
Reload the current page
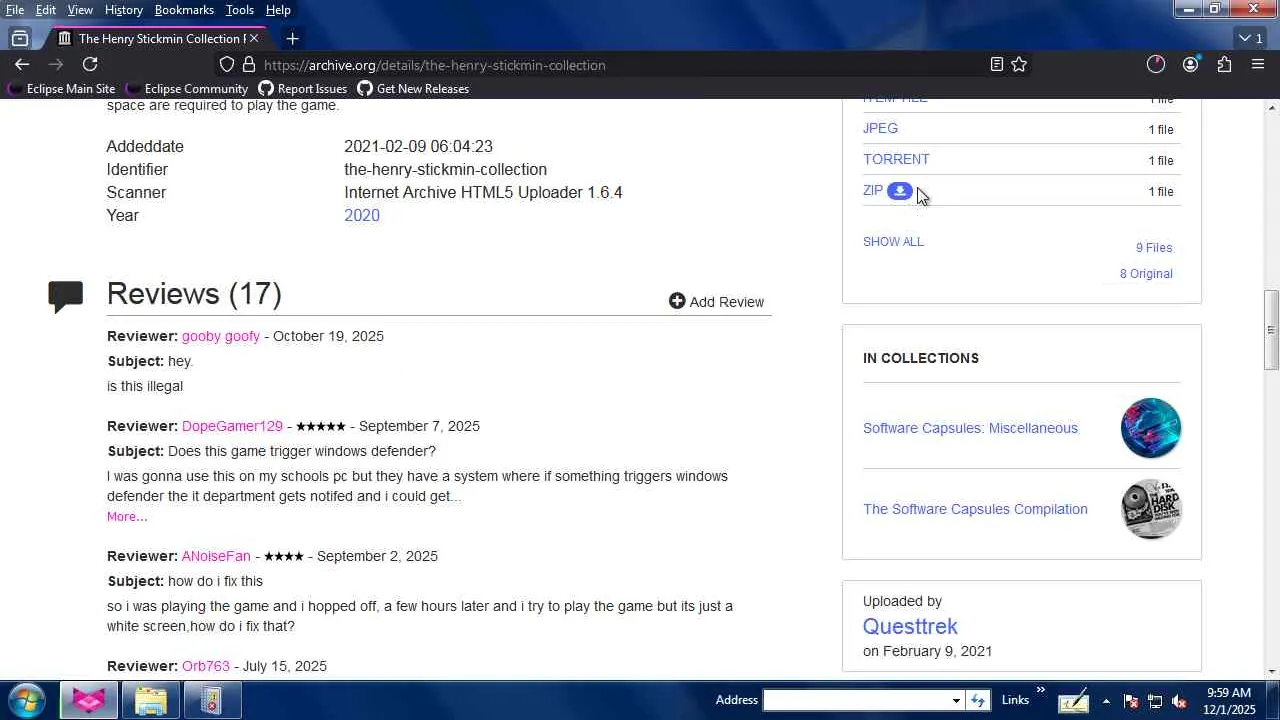pyautogui.click(x=90, y=64)
